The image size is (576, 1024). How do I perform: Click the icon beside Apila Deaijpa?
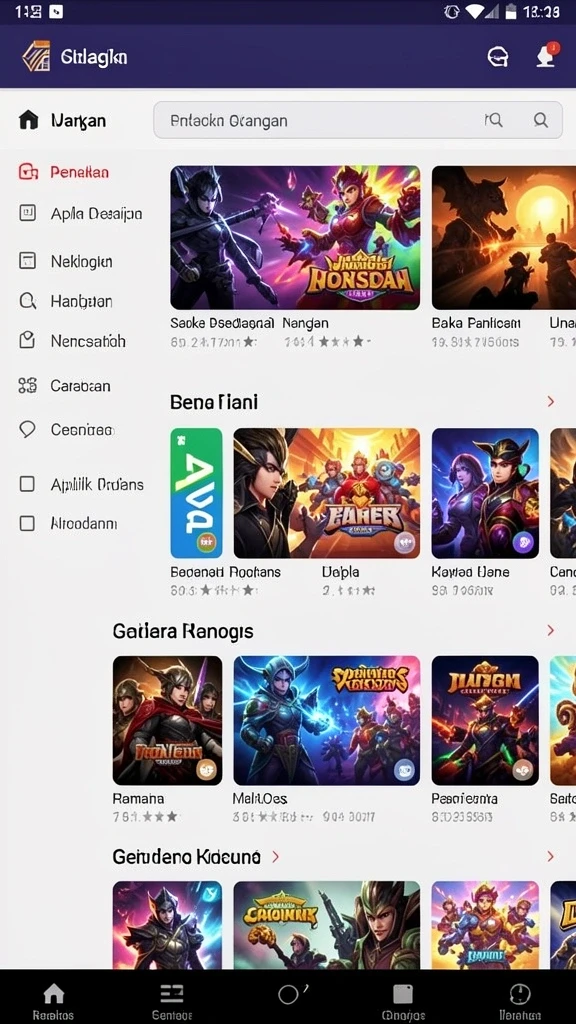(27, 213)
